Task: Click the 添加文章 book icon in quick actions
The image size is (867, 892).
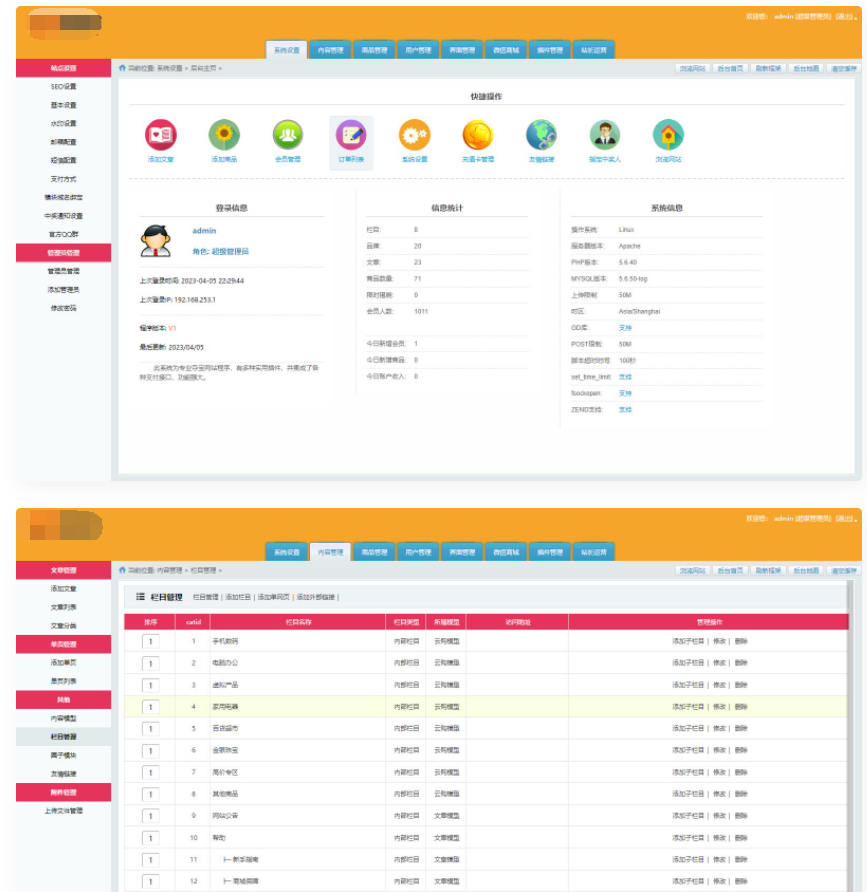Action: click(161, 135)
